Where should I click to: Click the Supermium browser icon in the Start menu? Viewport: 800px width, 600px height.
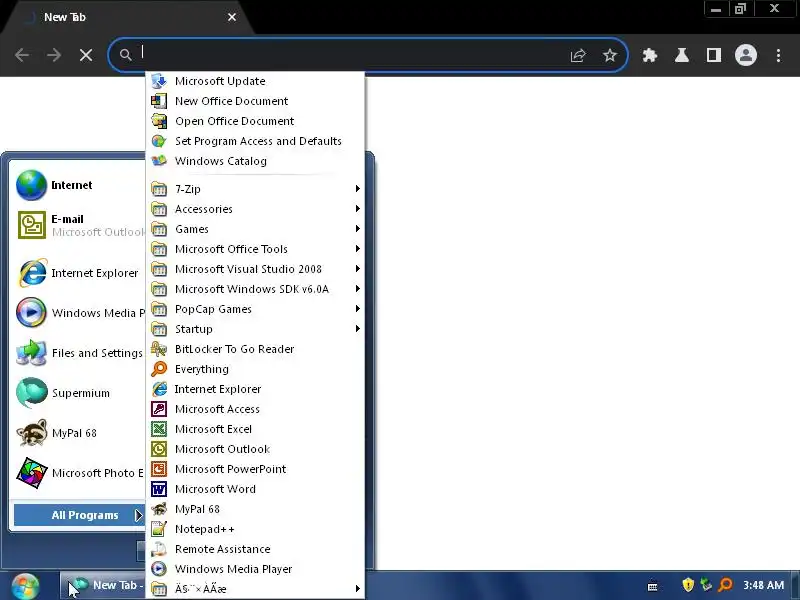tap(32, 392)
